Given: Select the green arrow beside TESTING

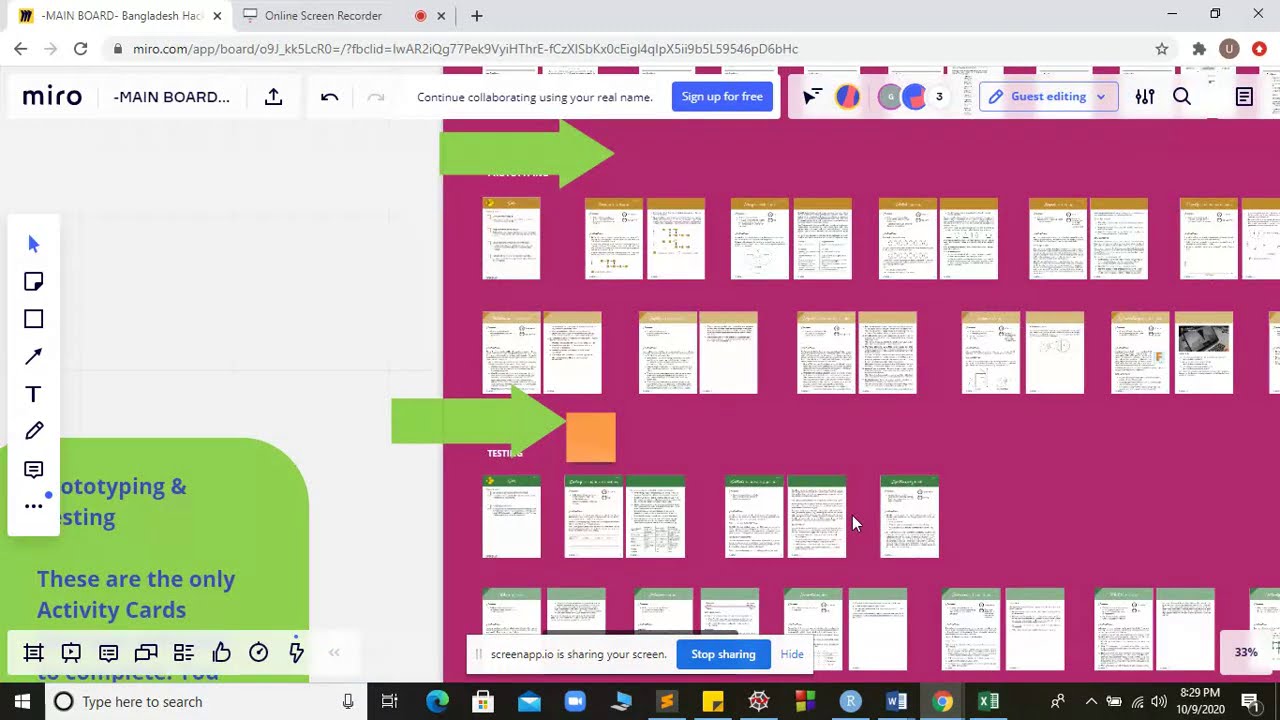Looking at the screenshot, I should [478, 423].
